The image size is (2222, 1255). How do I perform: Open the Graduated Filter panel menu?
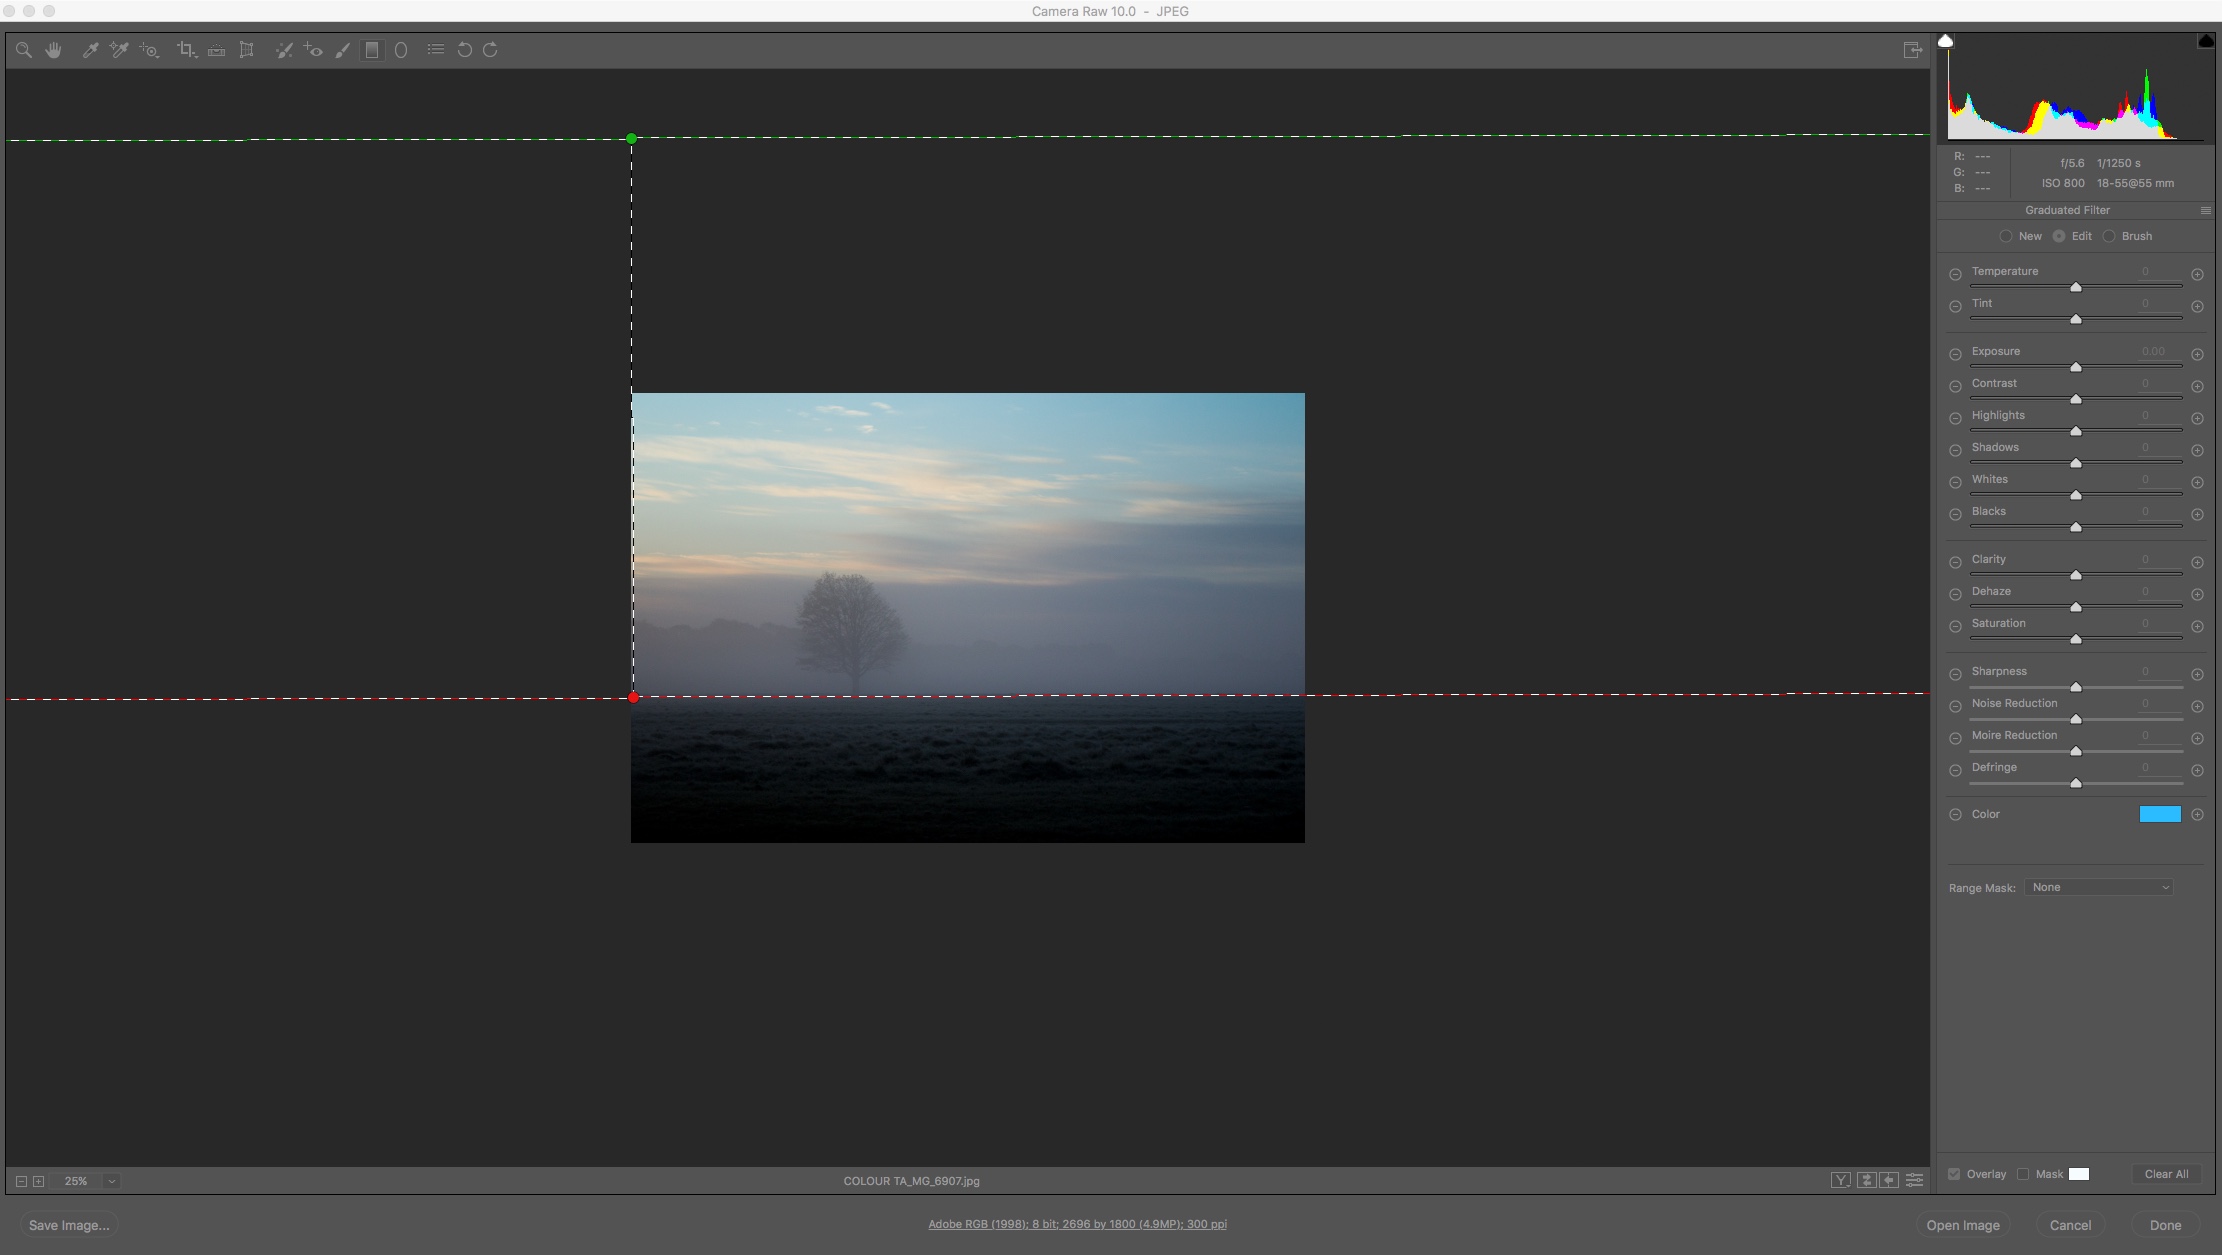[x=2205, y=211]
